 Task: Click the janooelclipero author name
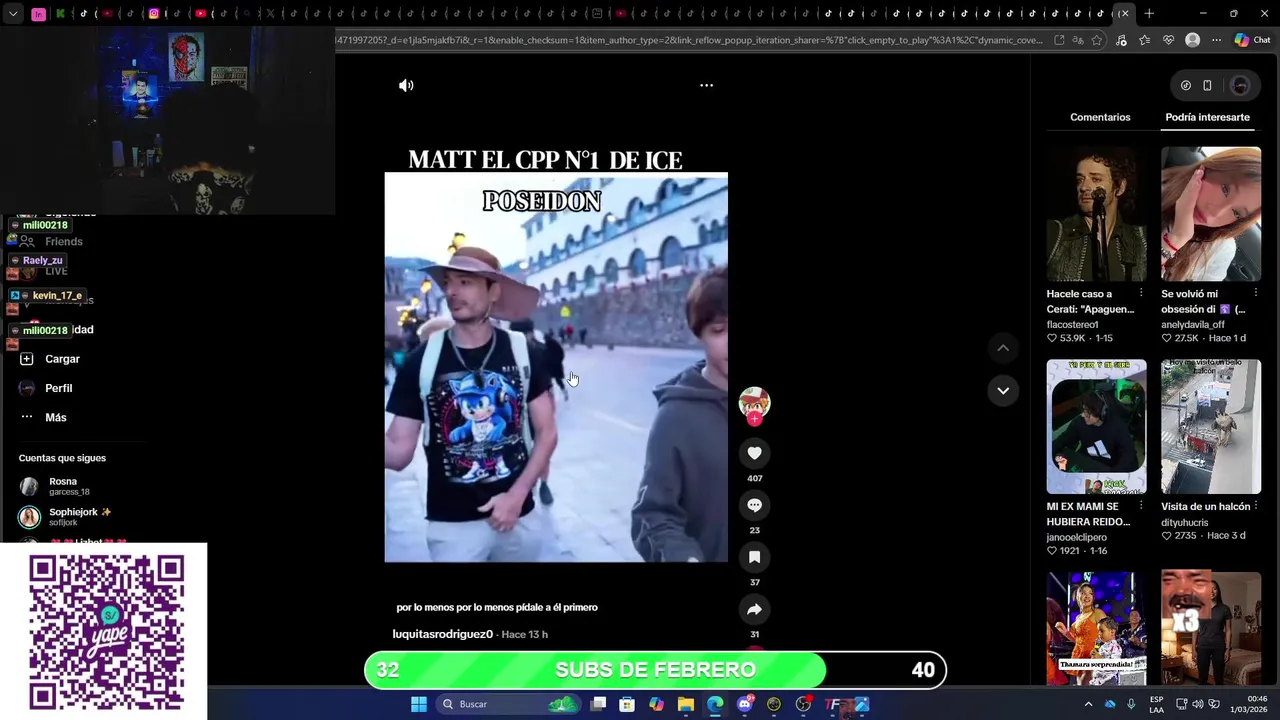point(1076,537)
